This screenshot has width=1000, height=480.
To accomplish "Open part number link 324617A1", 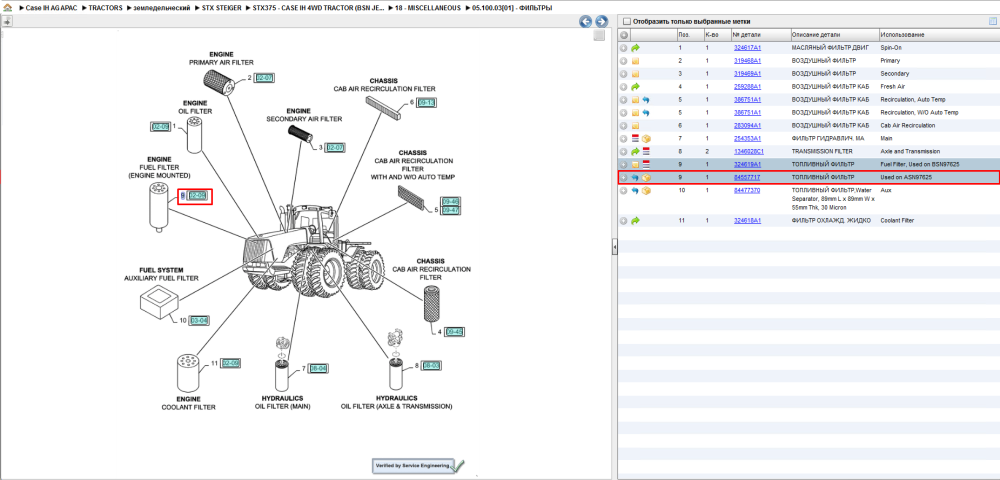I will click(747, 48).
